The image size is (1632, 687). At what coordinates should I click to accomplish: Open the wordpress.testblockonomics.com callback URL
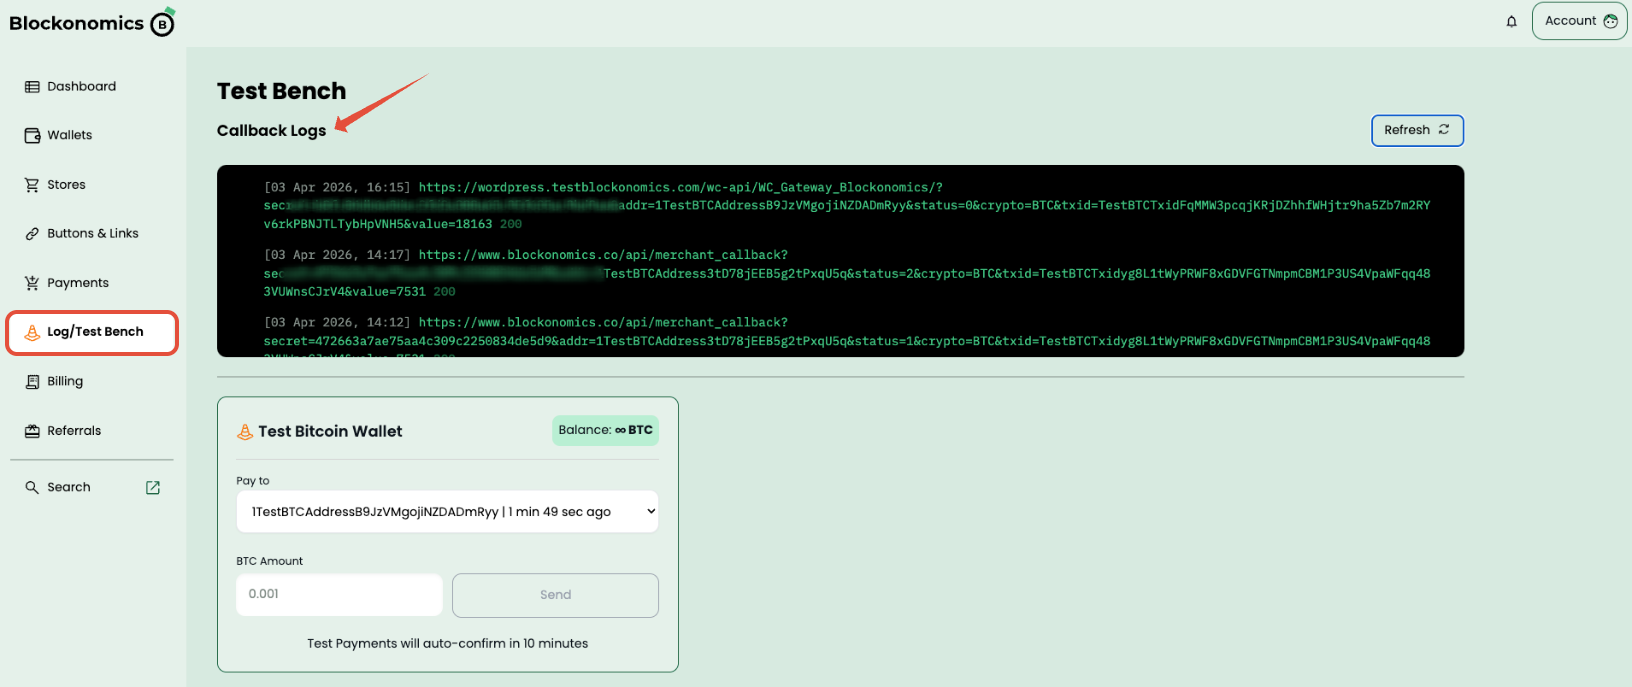click(680, 187)
